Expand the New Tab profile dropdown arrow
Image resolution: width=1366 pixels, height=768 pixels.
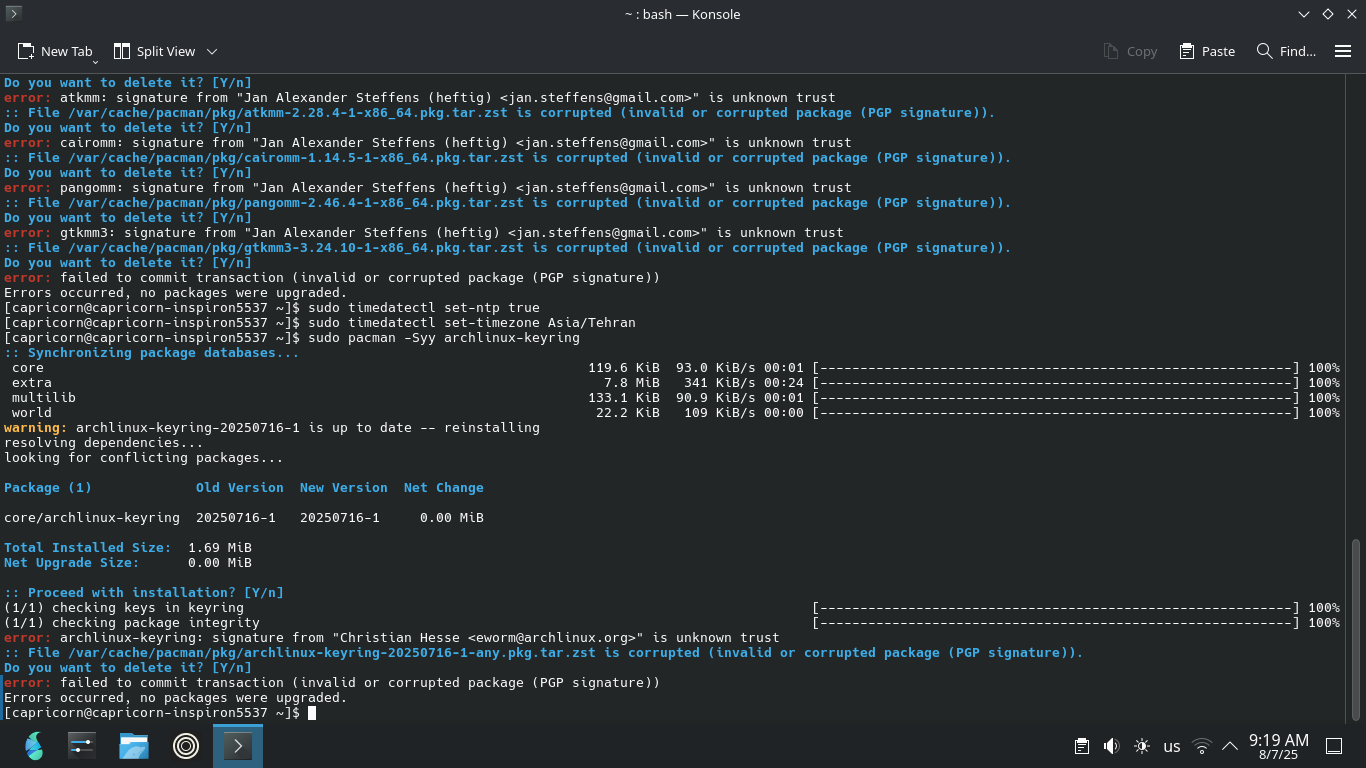click(95, 61)
